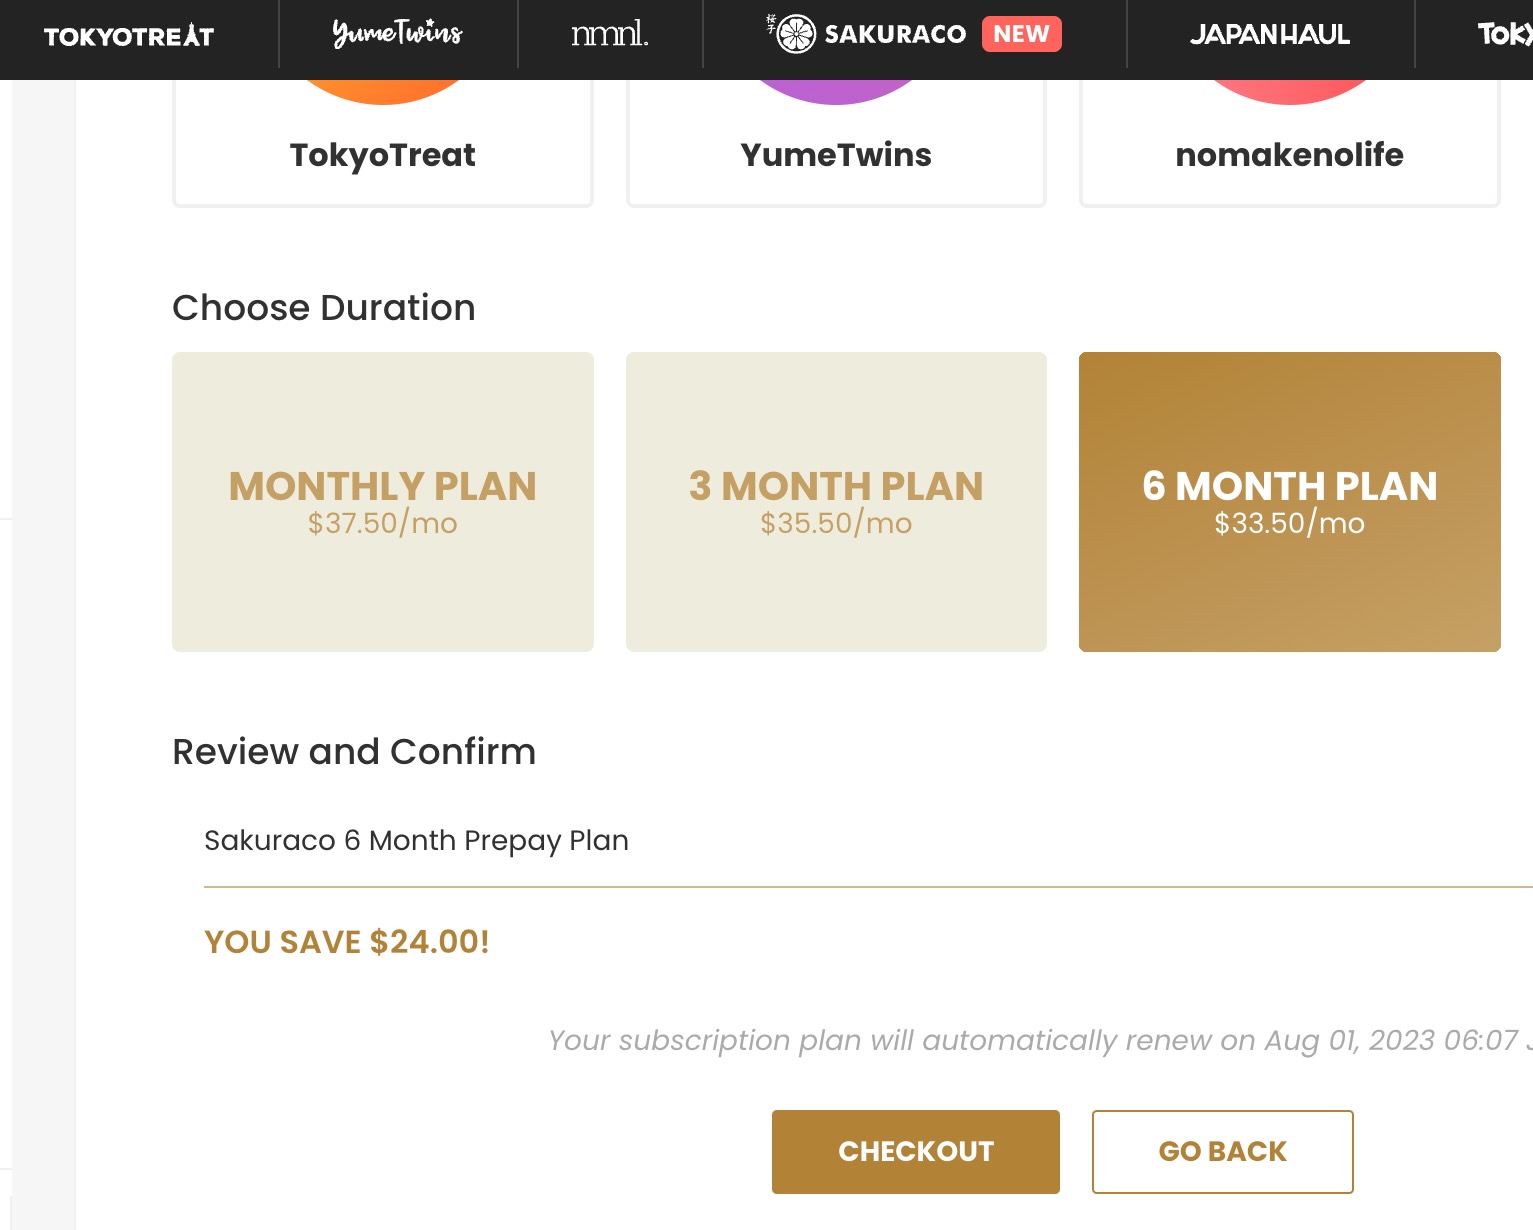The image size is (1533, 1230).
Task: Click the Sakuraco flower emblem icon
Action: pyautogui.click(x=796, y=34)
